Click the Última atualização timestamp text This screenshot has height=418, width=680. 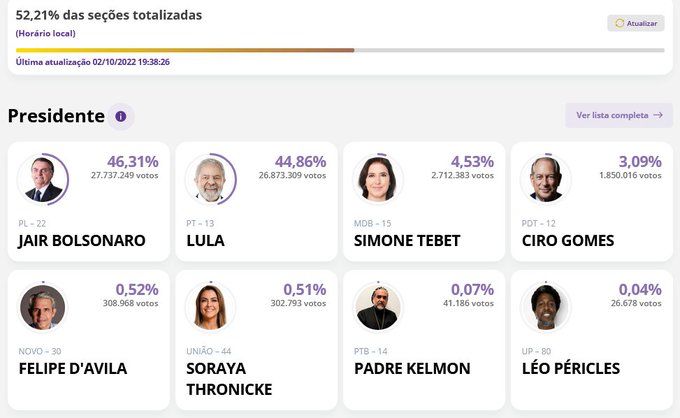click(x=93, y=62)
